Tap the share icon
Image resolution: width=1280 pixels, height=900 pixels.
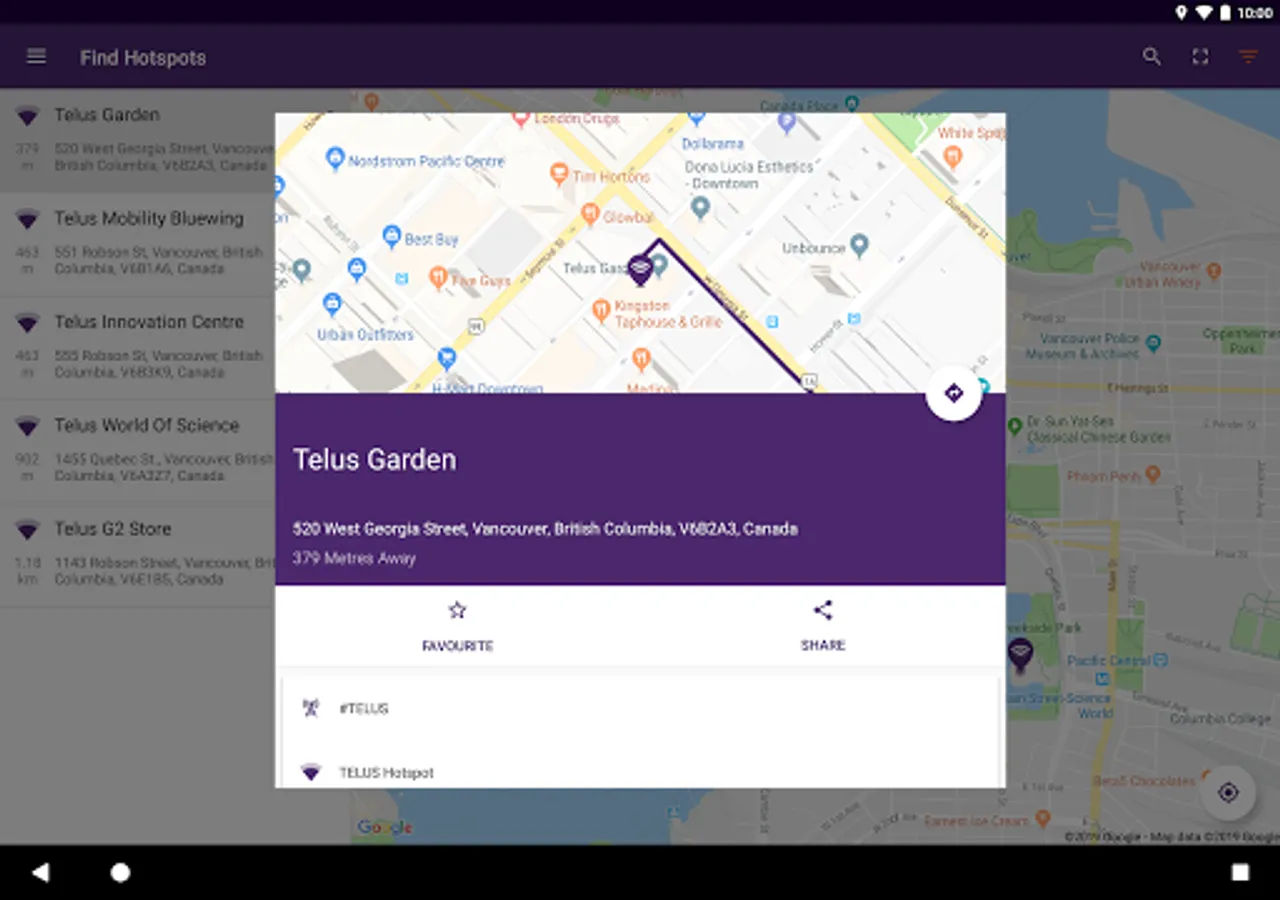pos(823,610)
